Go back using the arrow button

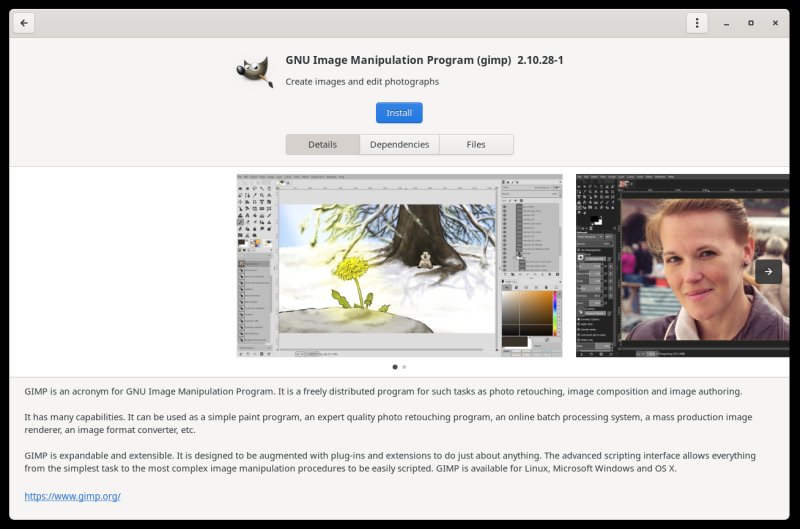coord(23,23)
